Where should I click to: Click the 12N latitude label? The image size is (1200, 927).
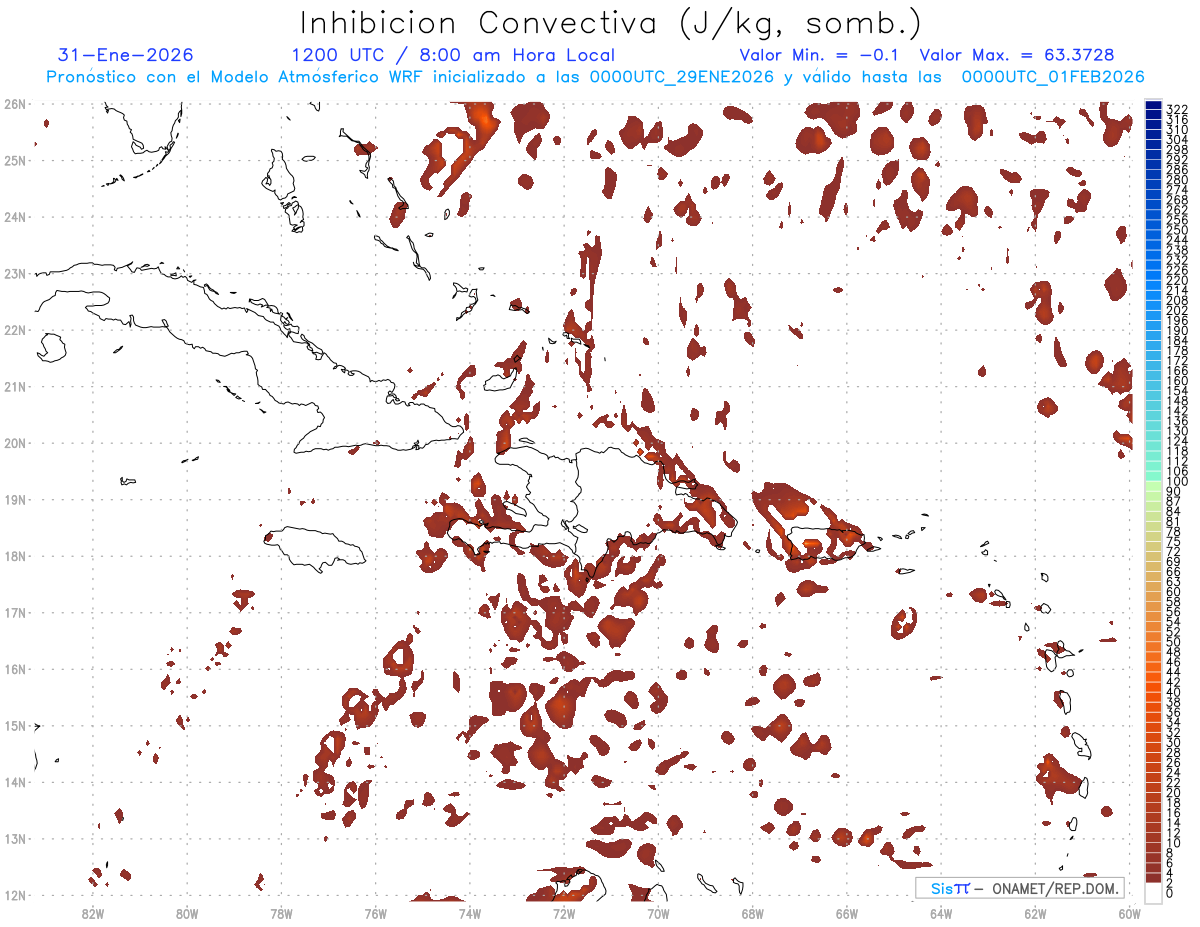[15, 895]
